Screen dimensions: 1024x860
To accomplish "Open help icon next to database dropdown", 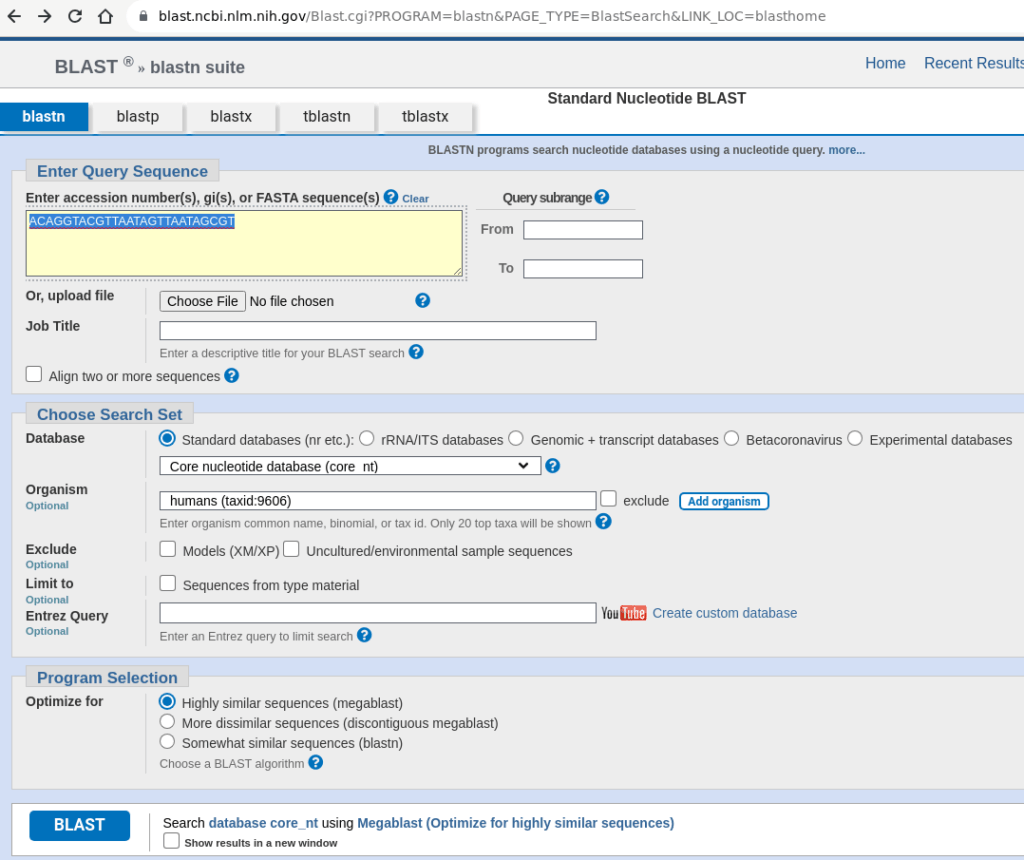I will [x=552, y=466].
